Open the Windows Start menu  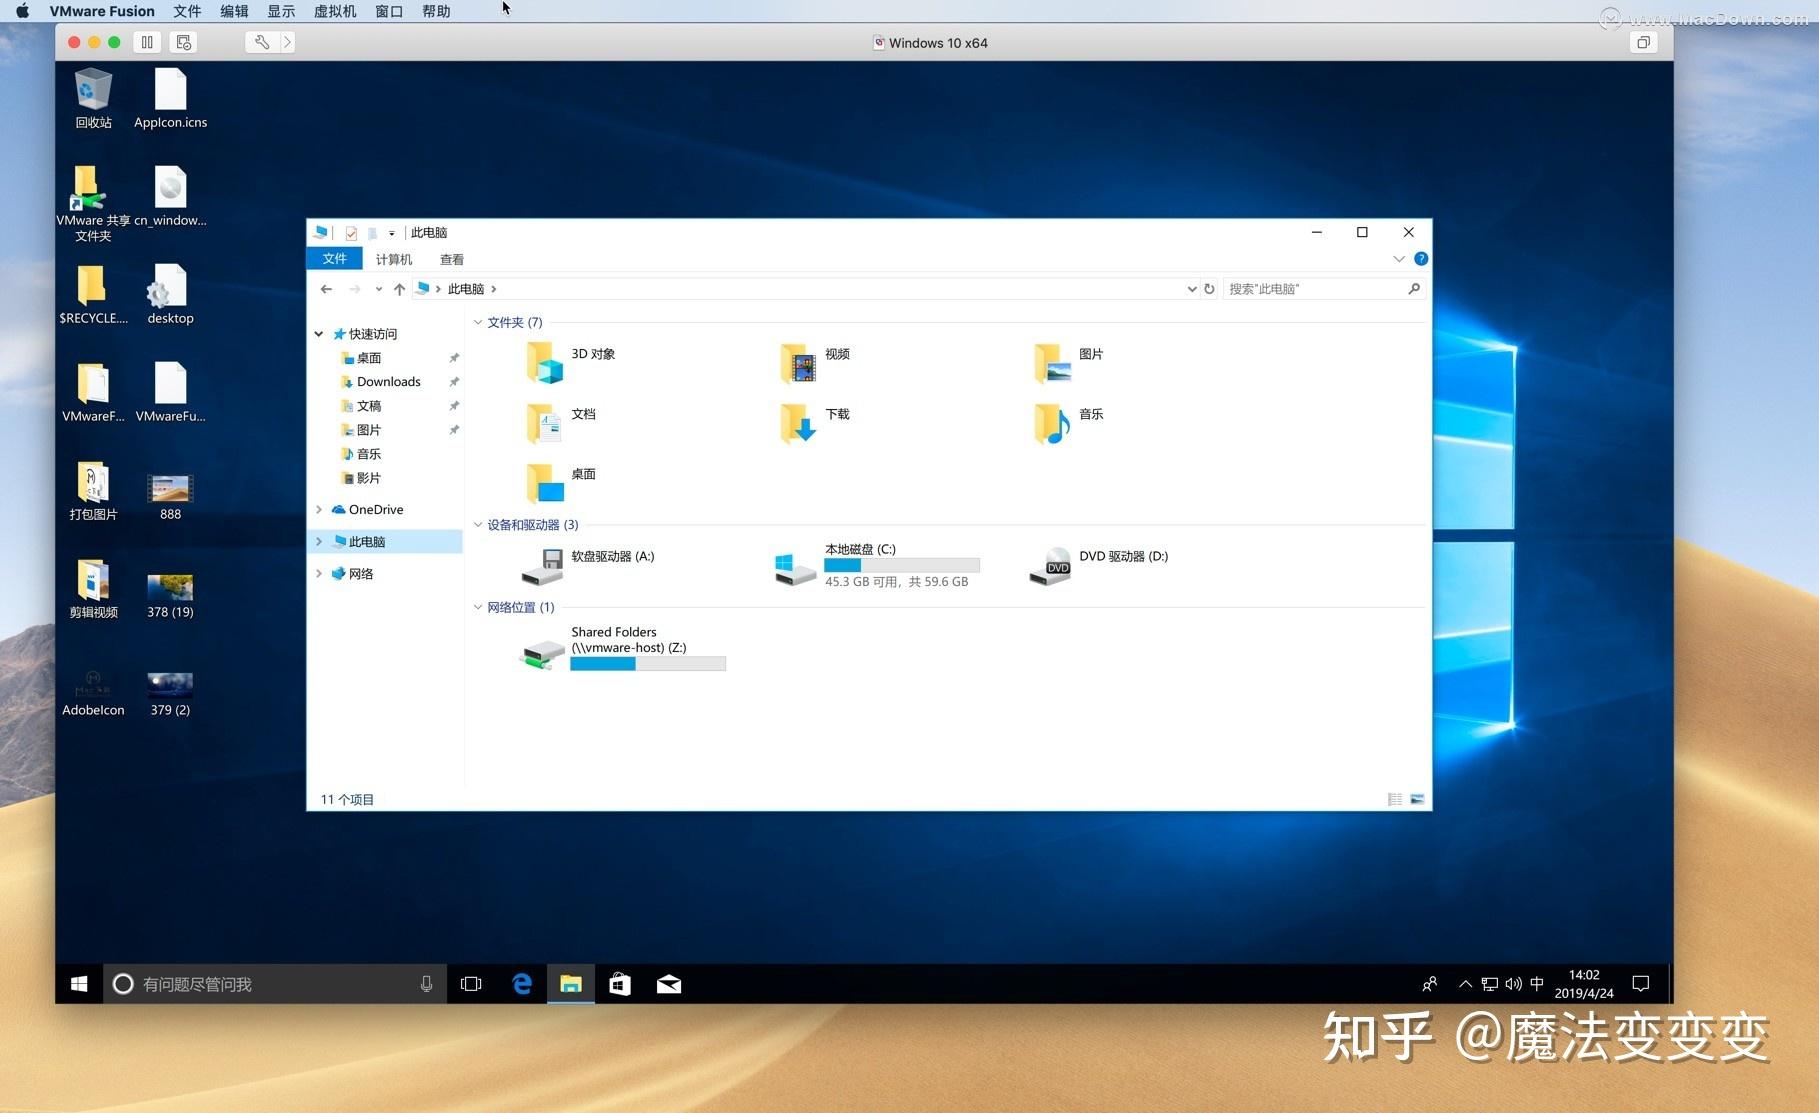click(79, 984)
